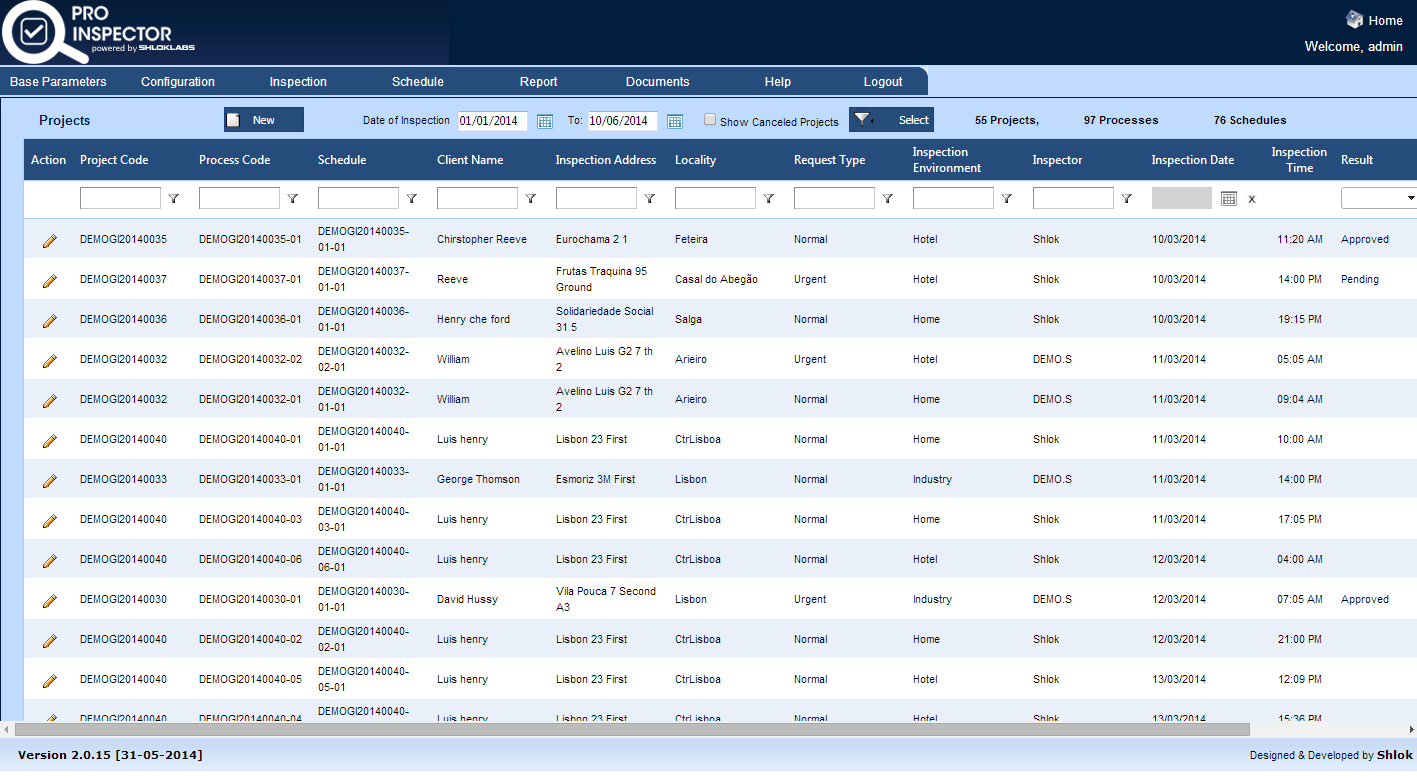Open Help menu
The width and height of the screenshot is (1417, 778).
pyautogui.click(x=778, y=82)
